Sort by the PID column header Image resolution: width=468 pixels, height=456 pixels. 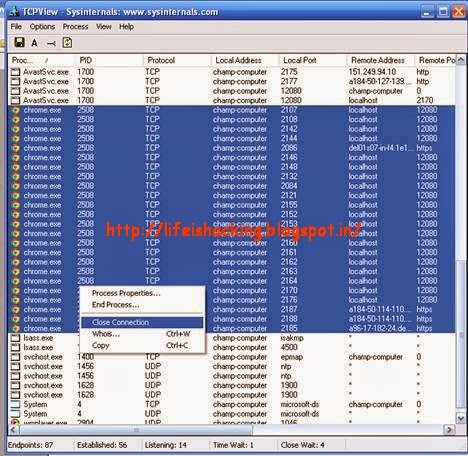click(x=109, y=60)
